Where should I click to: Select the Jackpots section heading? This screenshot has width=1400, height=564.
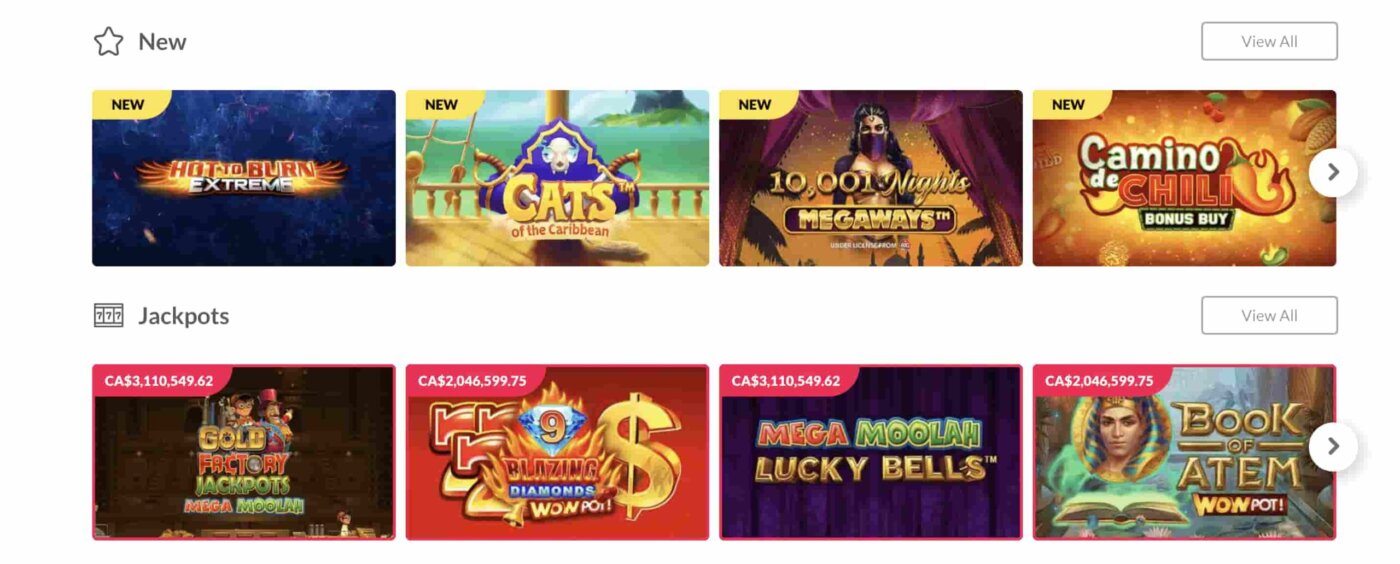coord(184,316)
